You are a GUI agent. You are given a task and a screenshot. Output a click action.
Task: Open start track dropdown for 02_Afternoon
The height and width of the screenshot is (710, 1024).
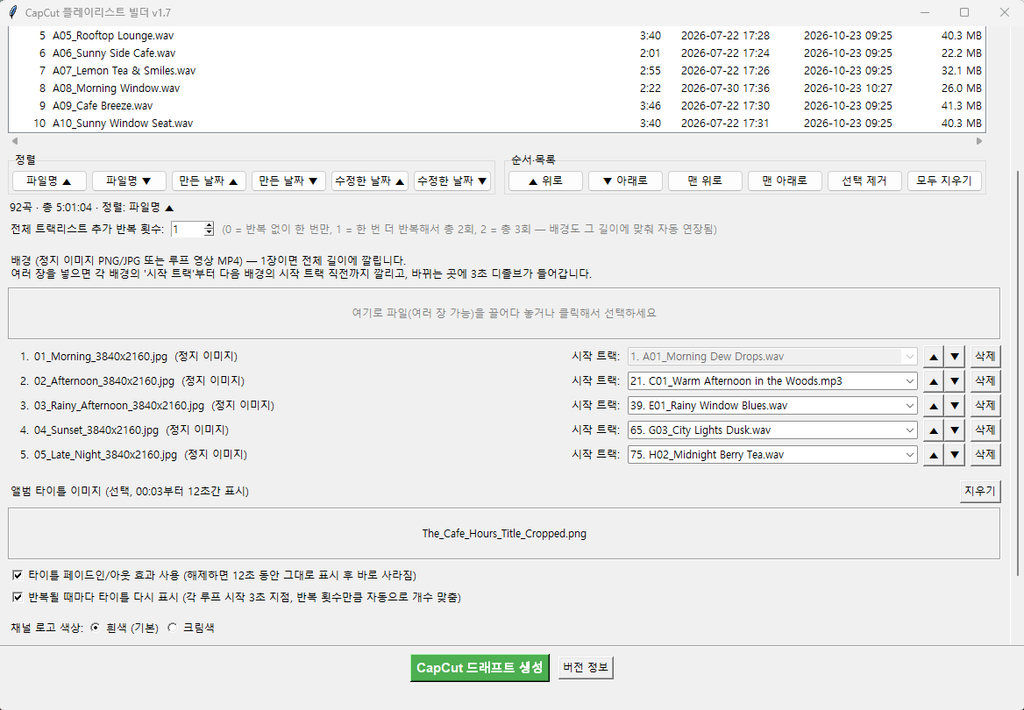tap(773, 381)
